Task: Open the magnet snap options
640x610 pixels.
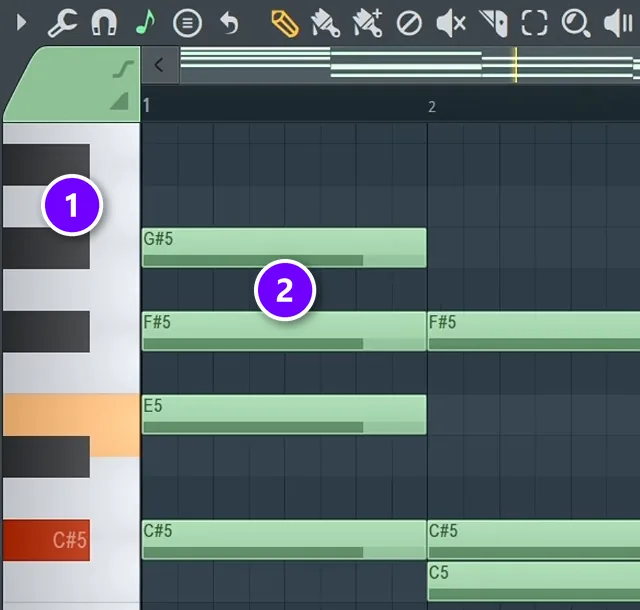Action: pyautogui.click(x=104, y=23)
